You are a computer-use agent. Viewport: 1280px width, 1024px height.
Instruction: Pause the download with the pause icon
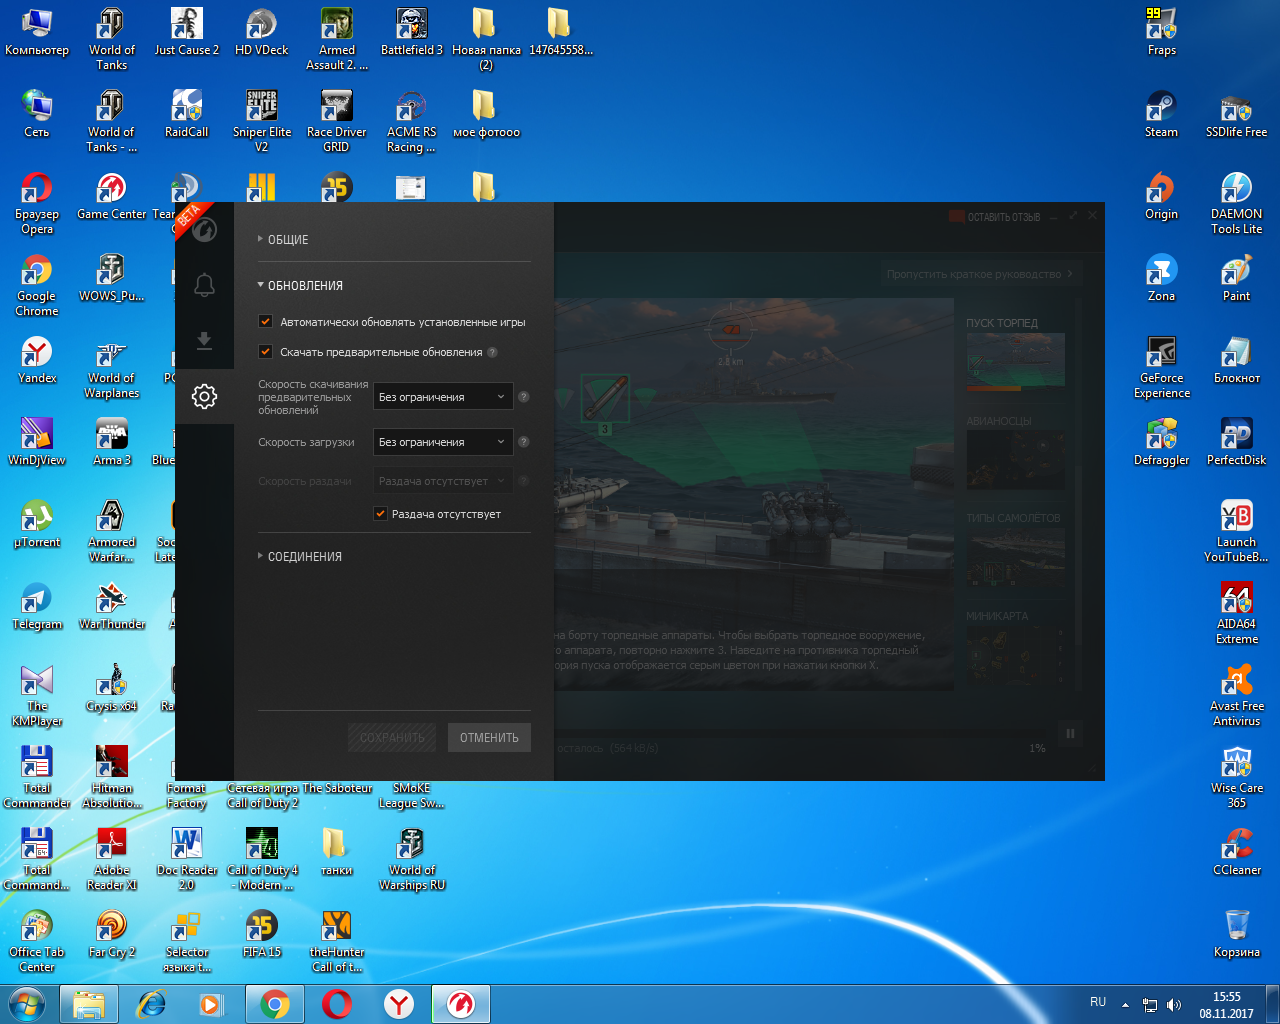(x=1070, y=734)
